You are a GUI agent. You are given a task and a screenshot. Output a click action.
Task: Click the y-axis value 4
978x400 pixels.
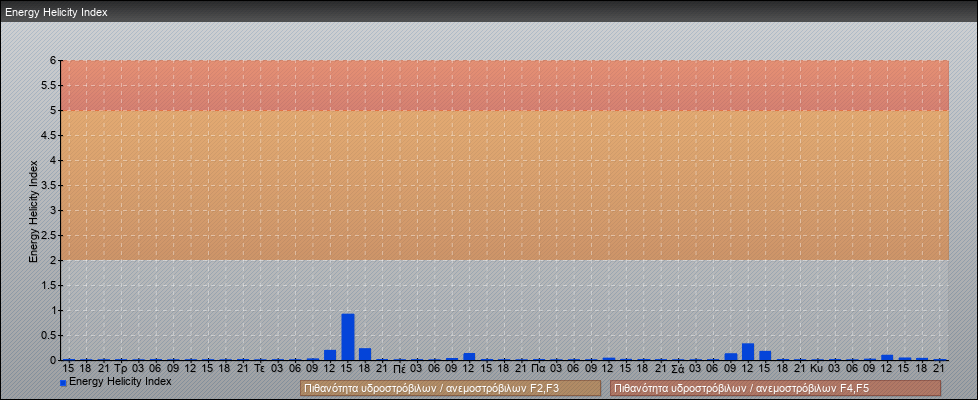coord(54,160)
